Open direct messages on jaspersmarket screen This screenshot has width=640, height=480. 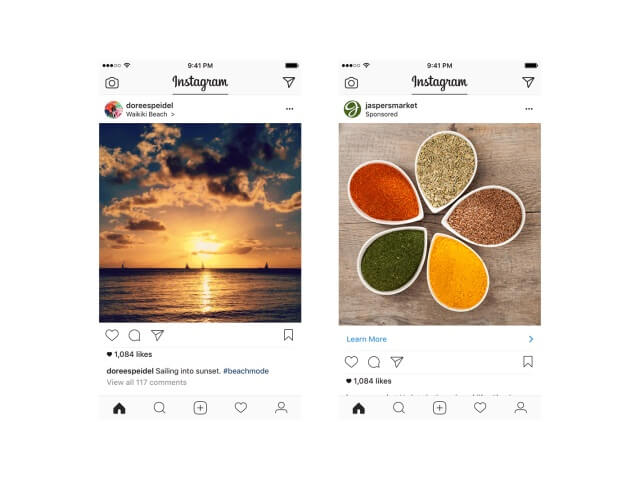coord(528,82)
